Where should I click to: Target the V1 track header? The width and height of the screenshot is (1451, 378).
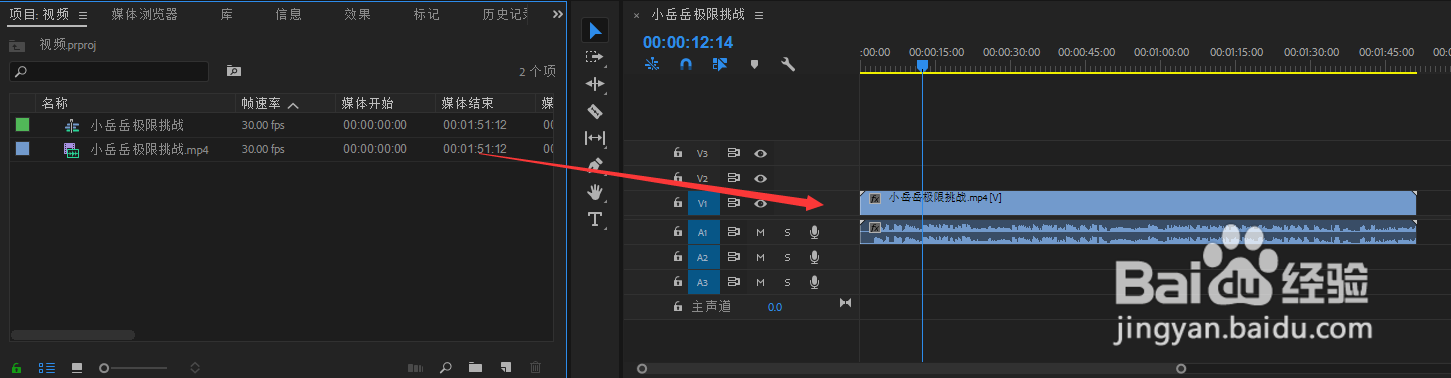click(x=703, y=203)
